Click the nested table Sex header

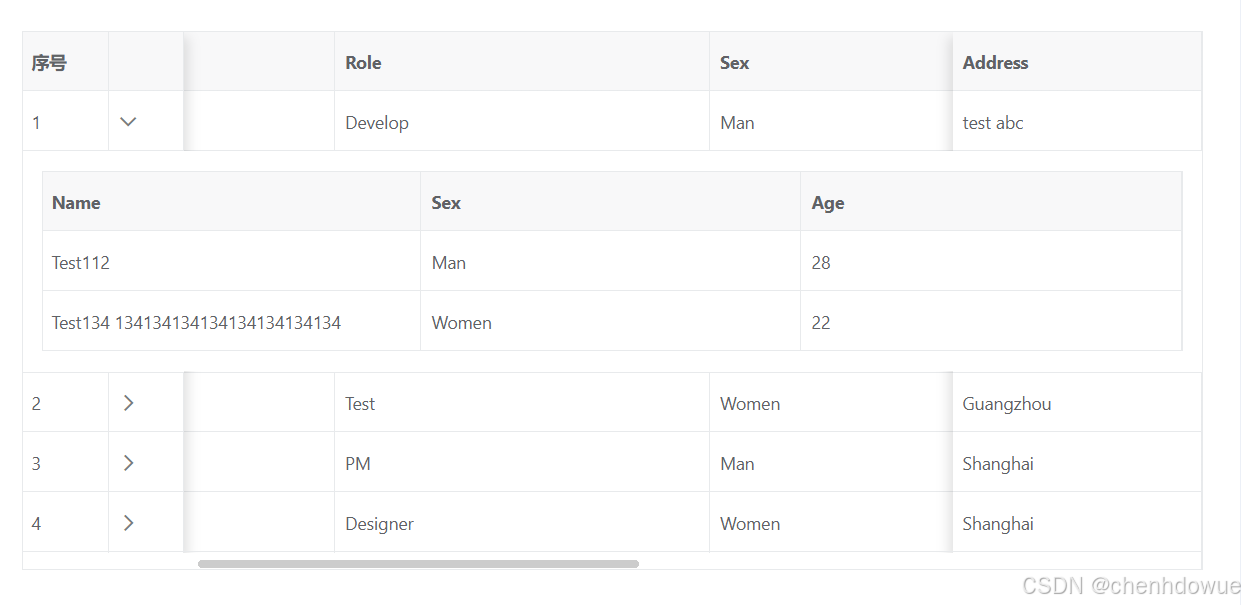pos(446,202)
